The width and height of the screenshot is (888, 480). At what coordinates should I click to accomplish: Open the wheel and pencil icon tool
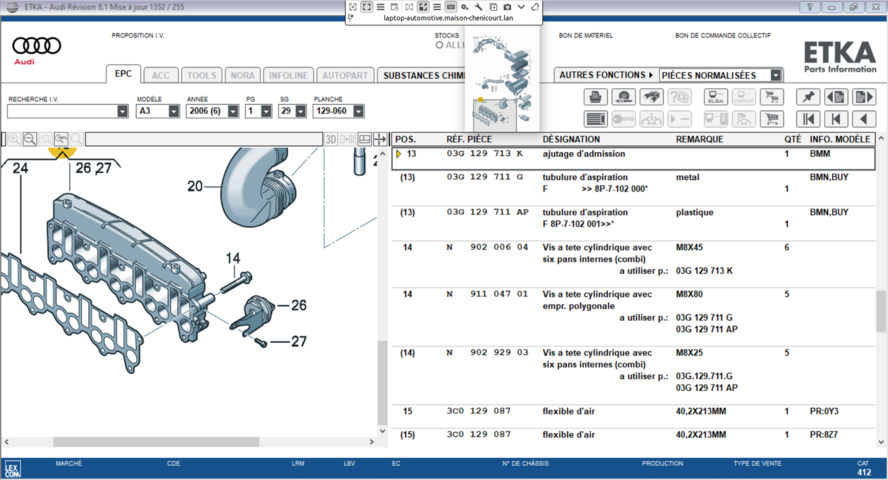624,97
